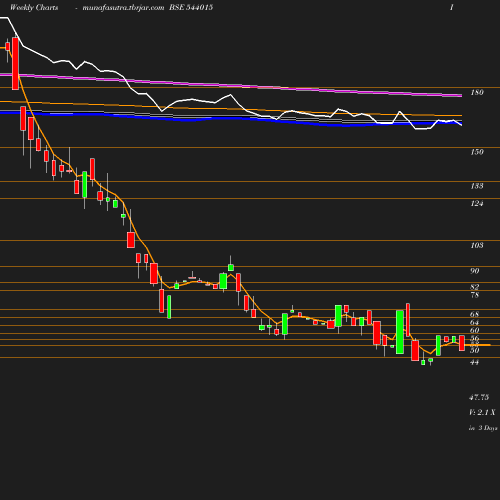This screenshot has height=500, width=500.
Task: Select the 64 price level label
Action: coord(475,322)
